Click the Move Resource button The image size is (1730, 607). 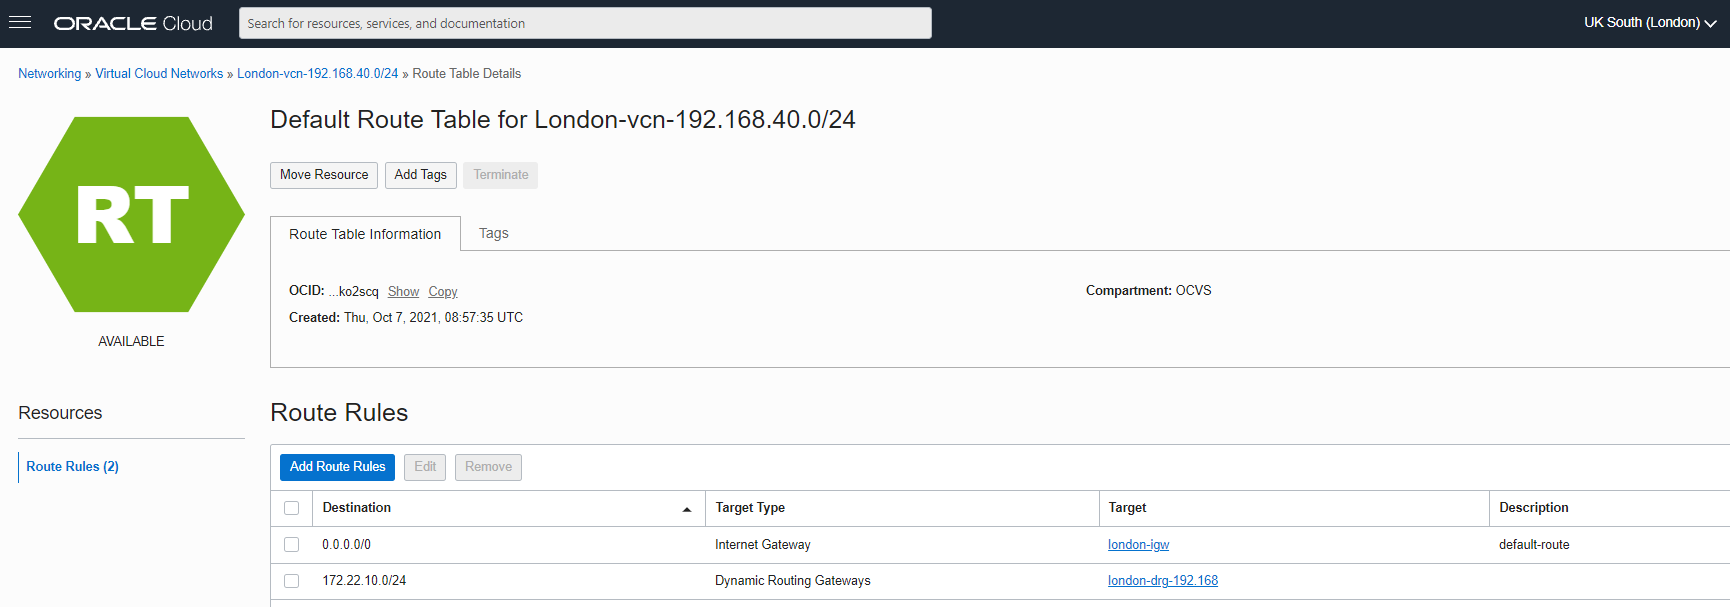click(x=324, y=175)
